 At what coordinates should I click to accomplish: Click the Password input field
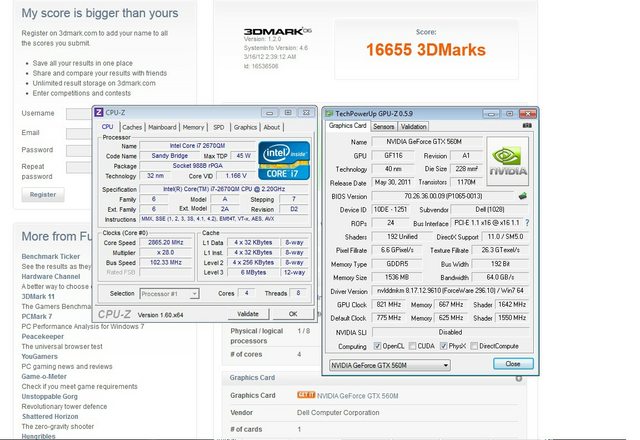79,150
